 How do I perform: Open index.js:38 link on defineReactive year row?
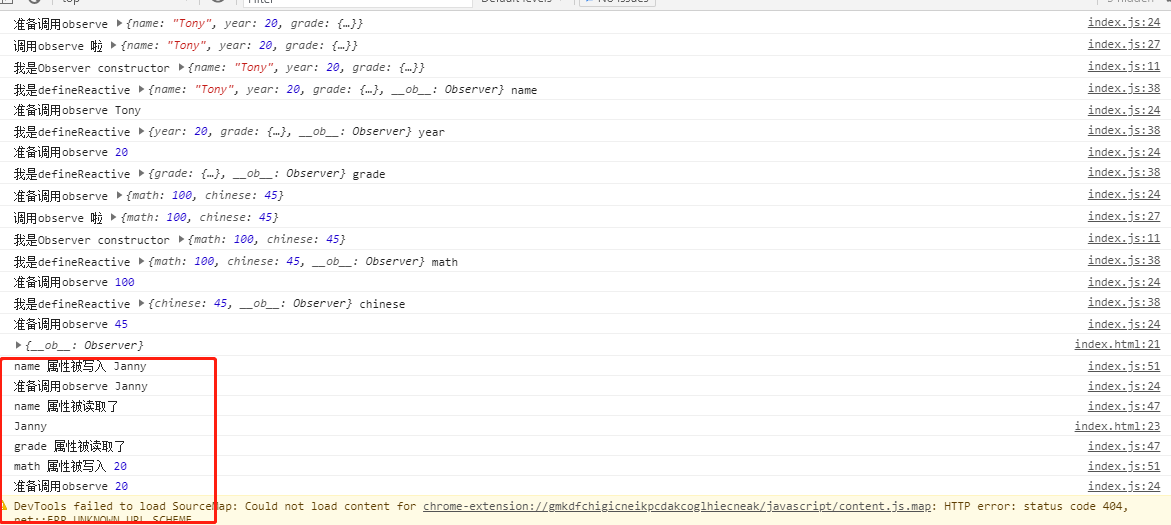click(x=1124, y=130)
